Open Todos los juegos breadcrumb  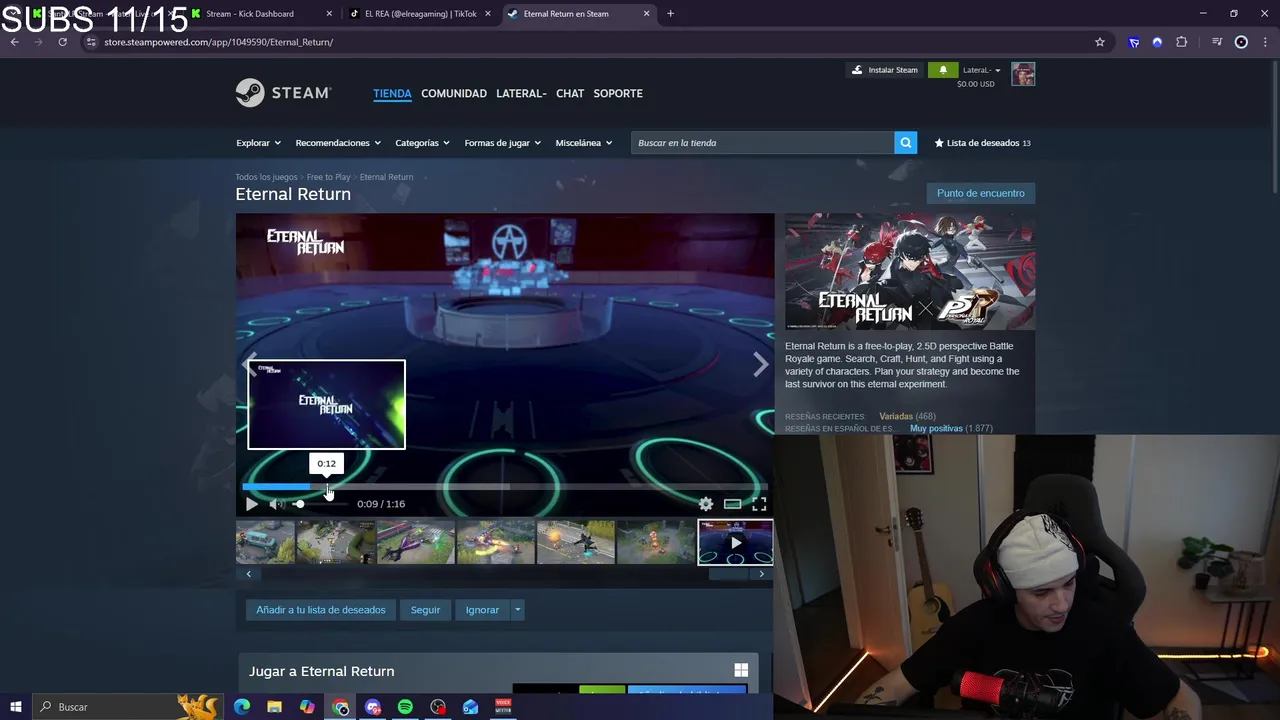click(266, 177)
